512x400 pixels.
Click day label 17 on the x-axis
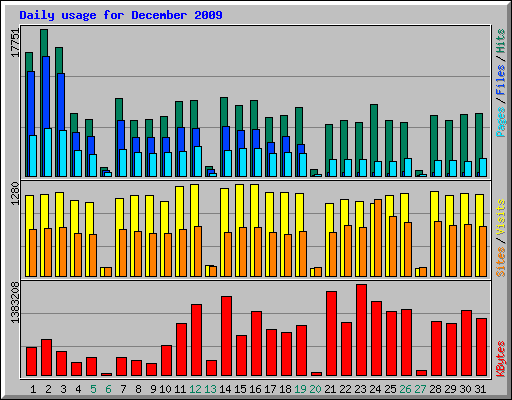270,389
